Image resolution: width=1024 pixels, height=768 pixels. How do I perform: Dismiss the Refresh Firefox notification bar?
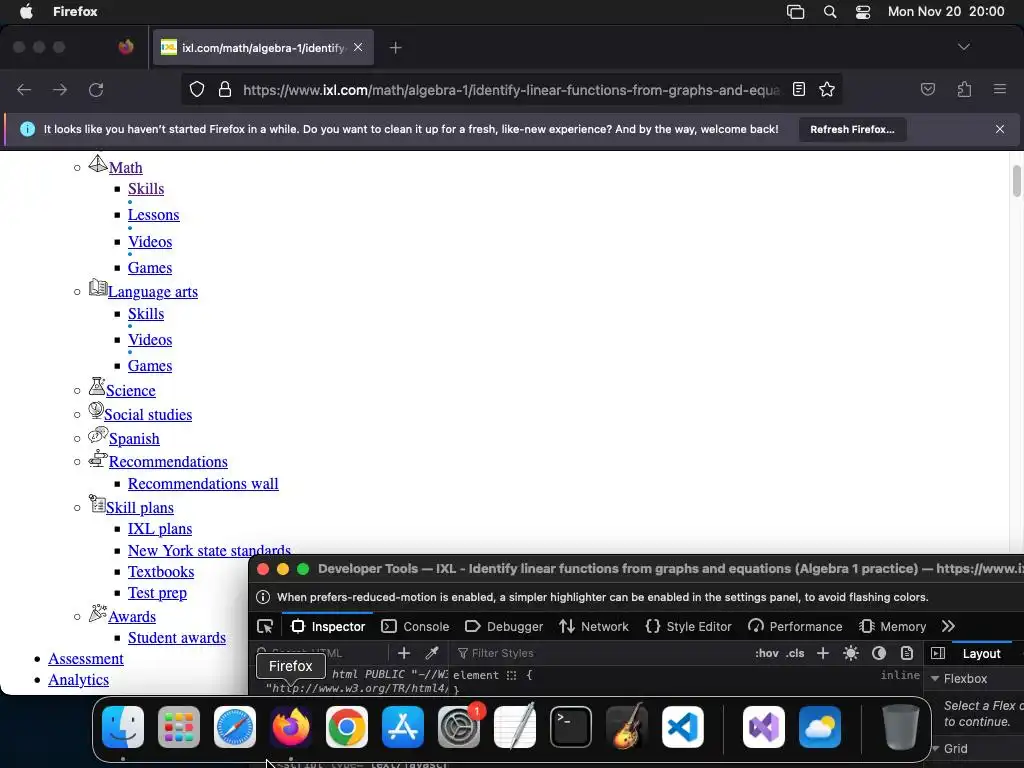[x=1000, y=129]
